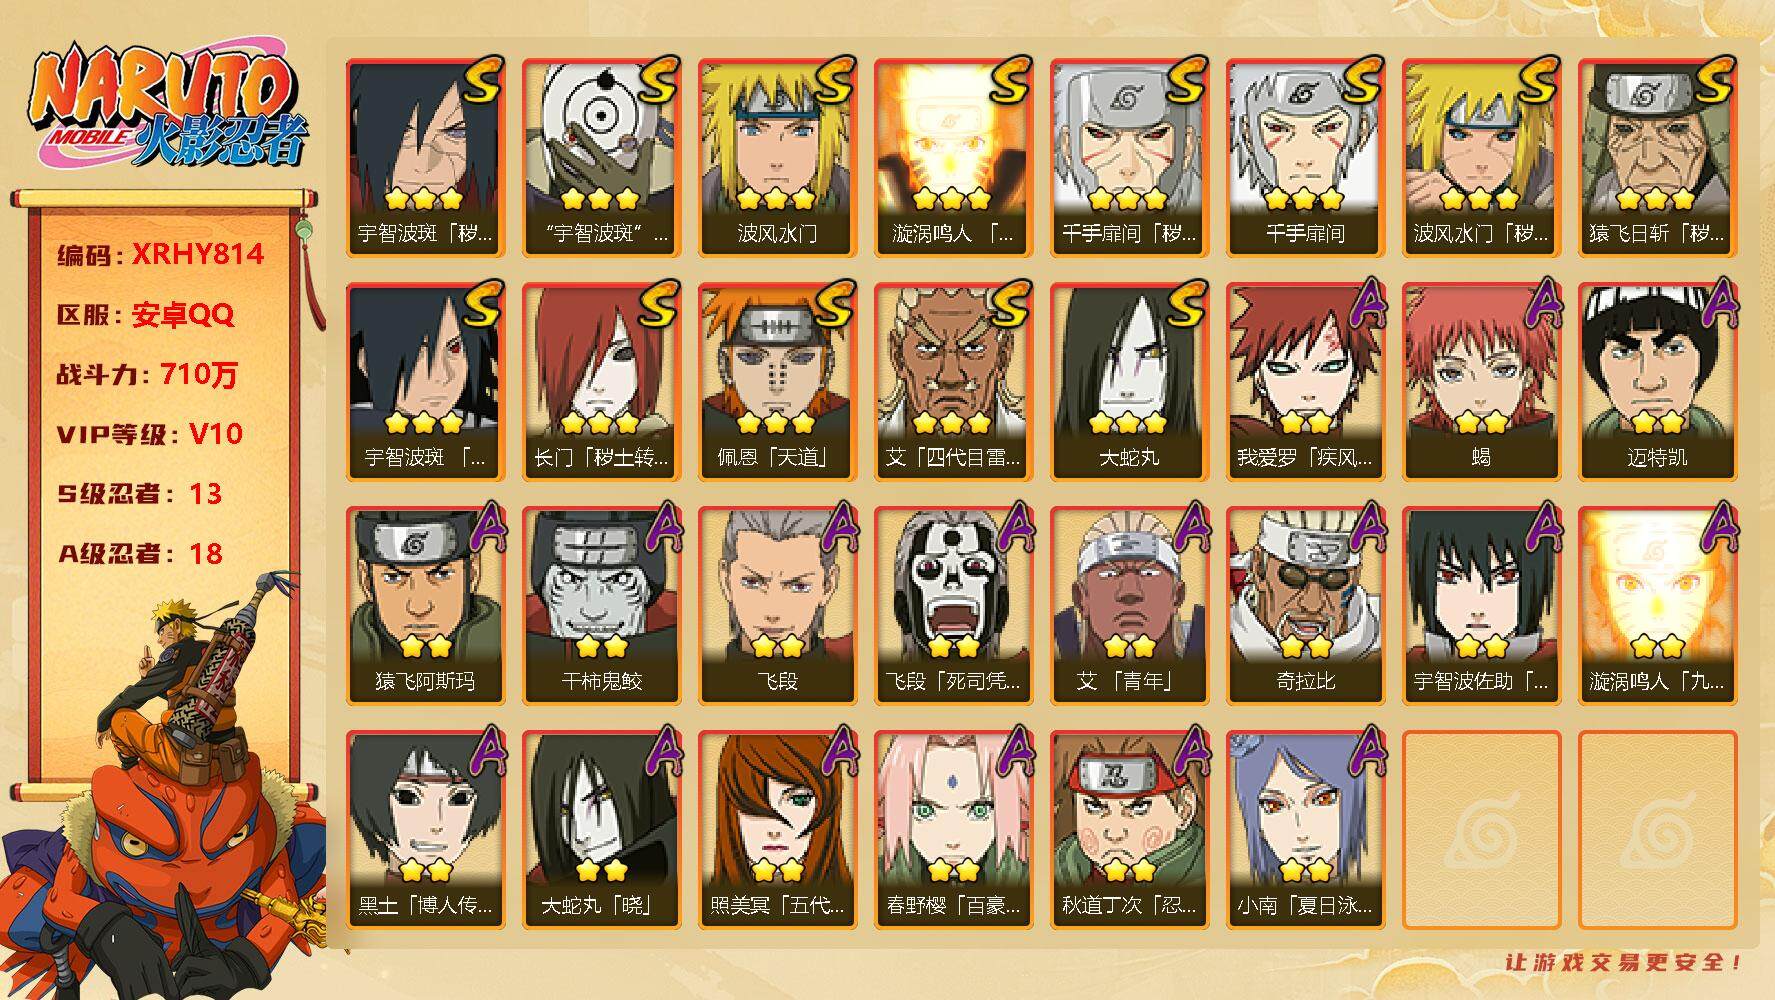Click the S rank badge on 猿飞日斩 card
1775x1000 pixels.
pos(1714,82)
